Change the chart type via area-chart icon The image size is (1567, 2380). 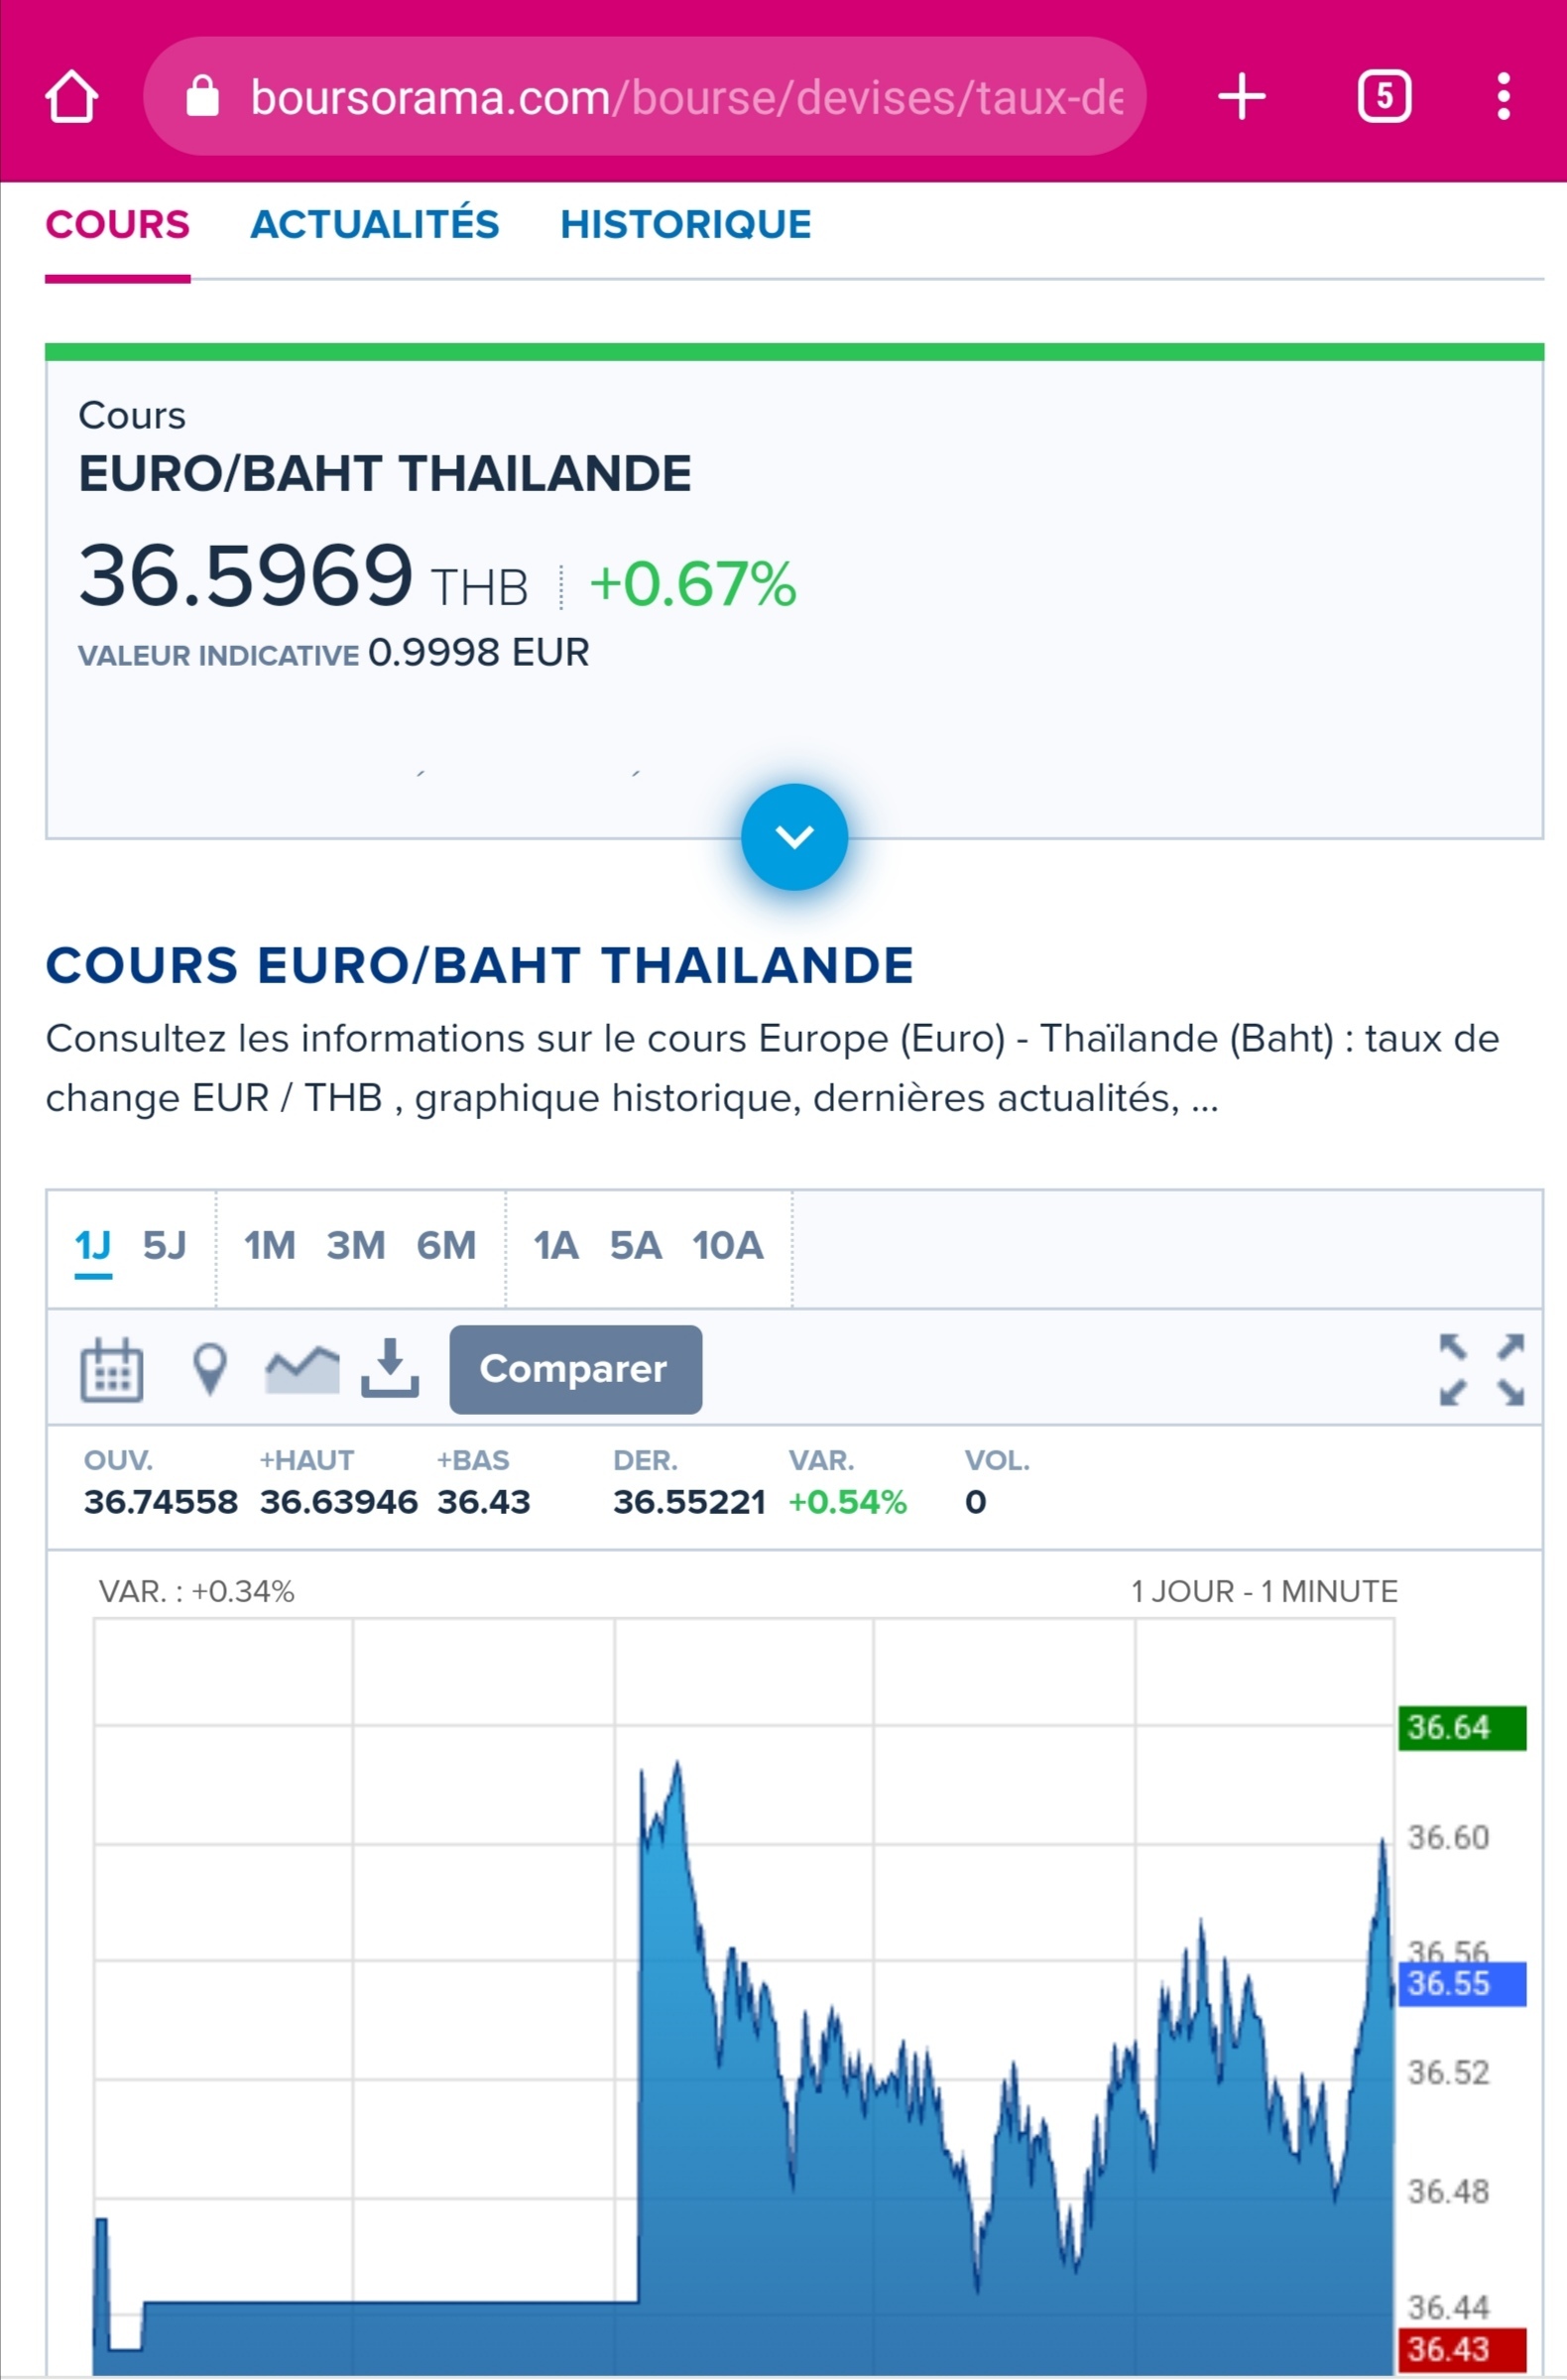302,1369
